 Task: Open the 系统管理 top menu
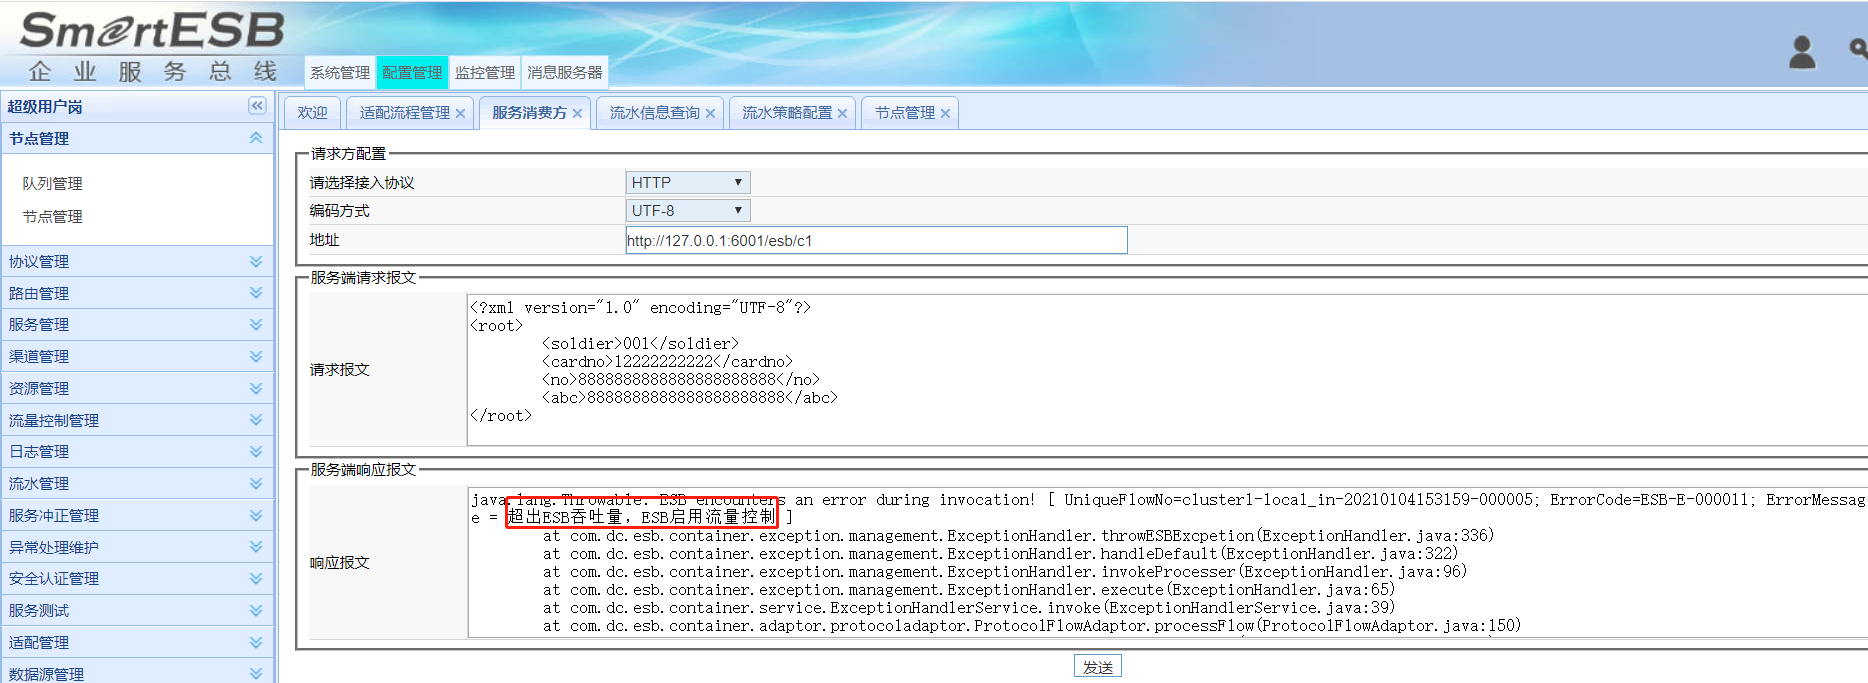339,72
